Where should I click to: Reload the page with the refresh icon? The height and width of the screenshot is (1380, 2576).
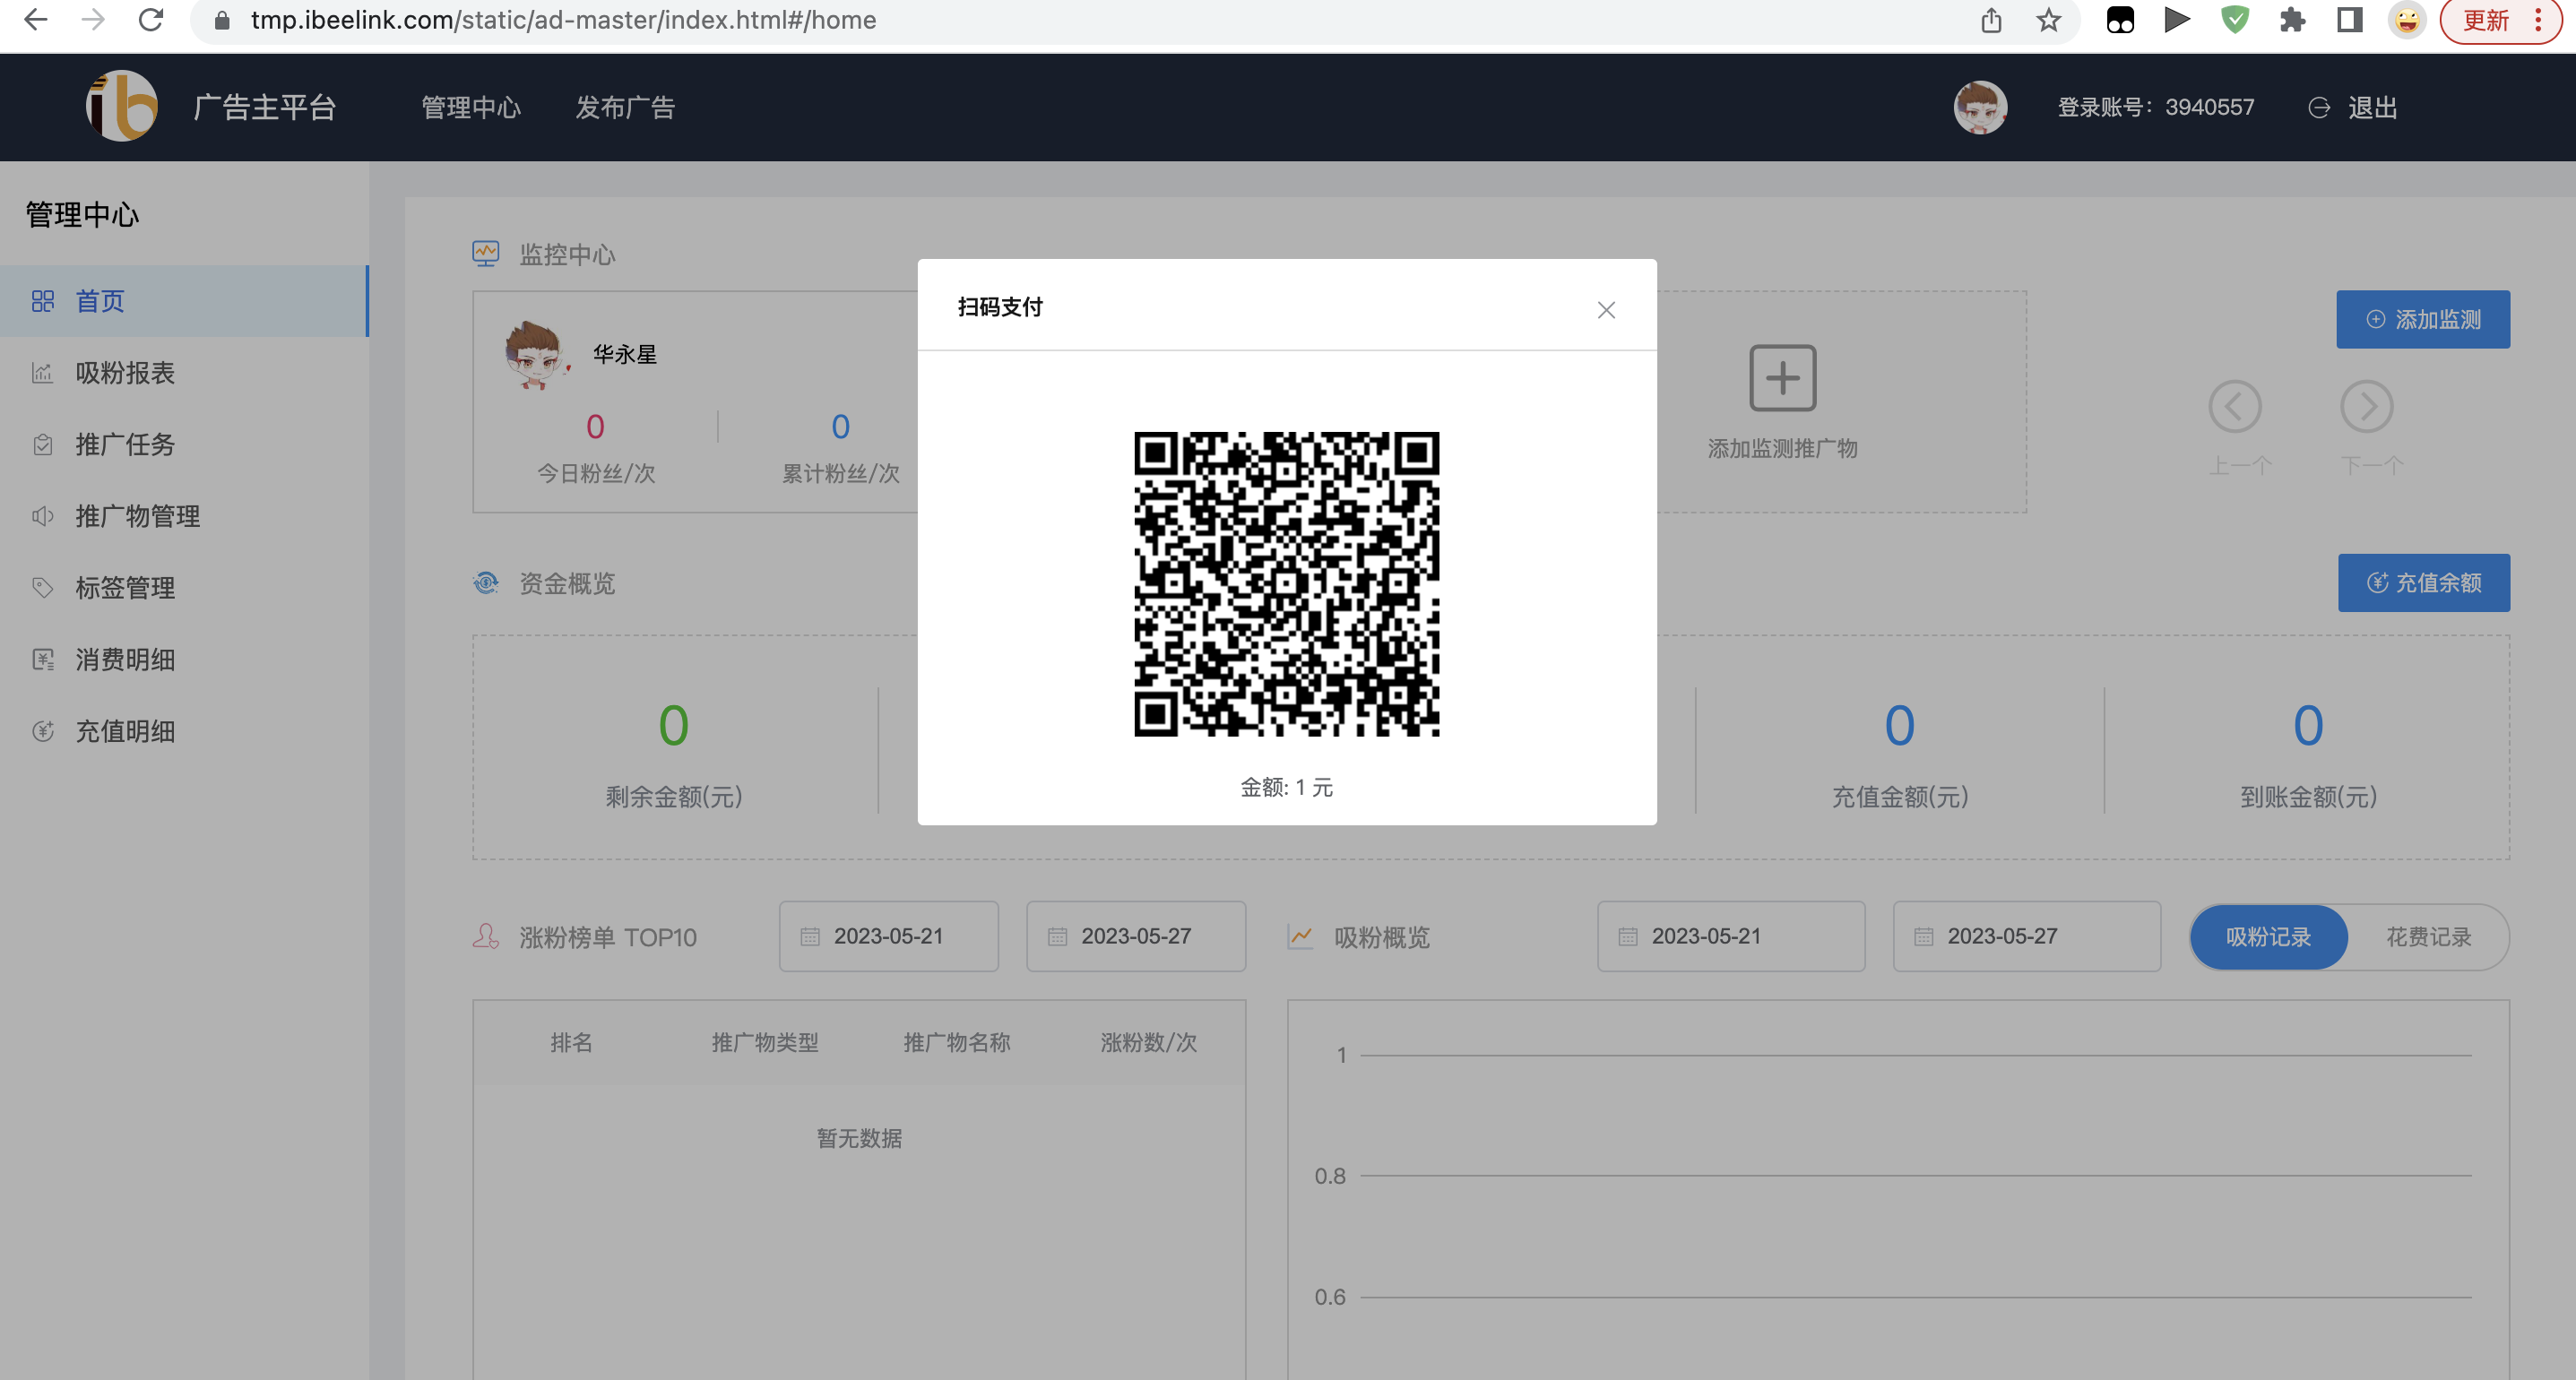[151, 20]
